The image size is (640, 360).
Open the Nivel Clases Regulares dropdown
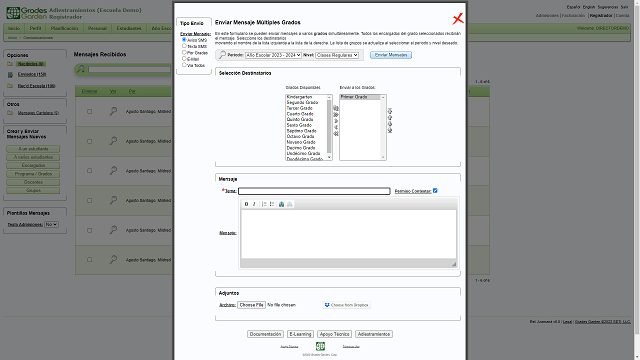click(x=337, y=55)
